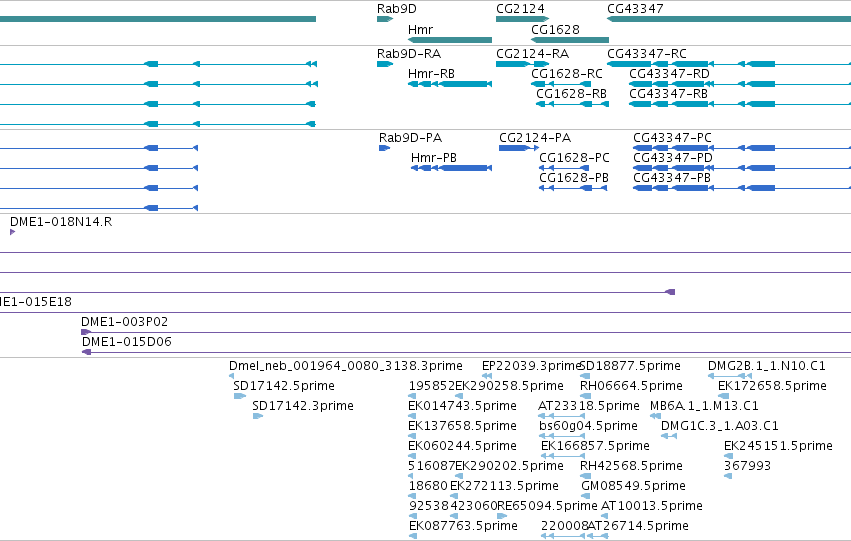This screenshot has height=541, width=851.
Task: Select the DMG1C.3_1.A03.C1 label
Action: 720,426
